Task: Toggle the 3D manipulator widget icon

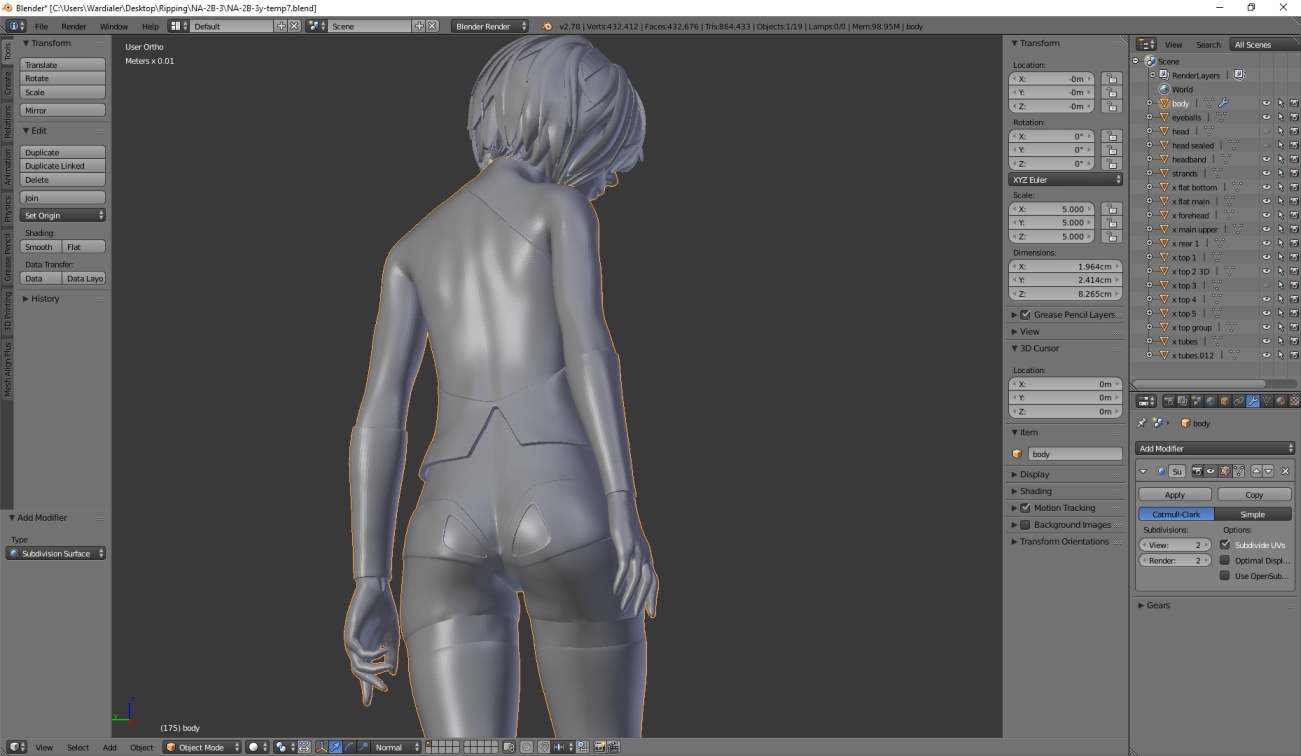Action: pos(321,747)
